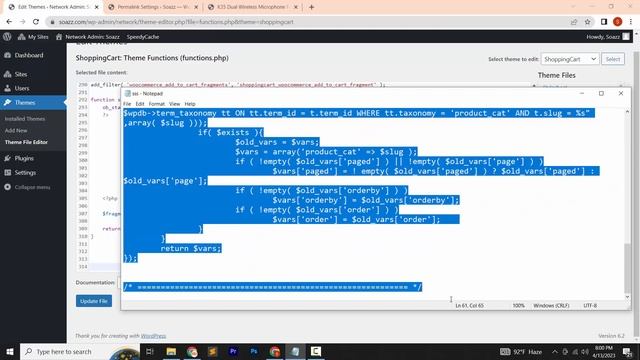Switch to Permalink Settings browser tab

153,7
